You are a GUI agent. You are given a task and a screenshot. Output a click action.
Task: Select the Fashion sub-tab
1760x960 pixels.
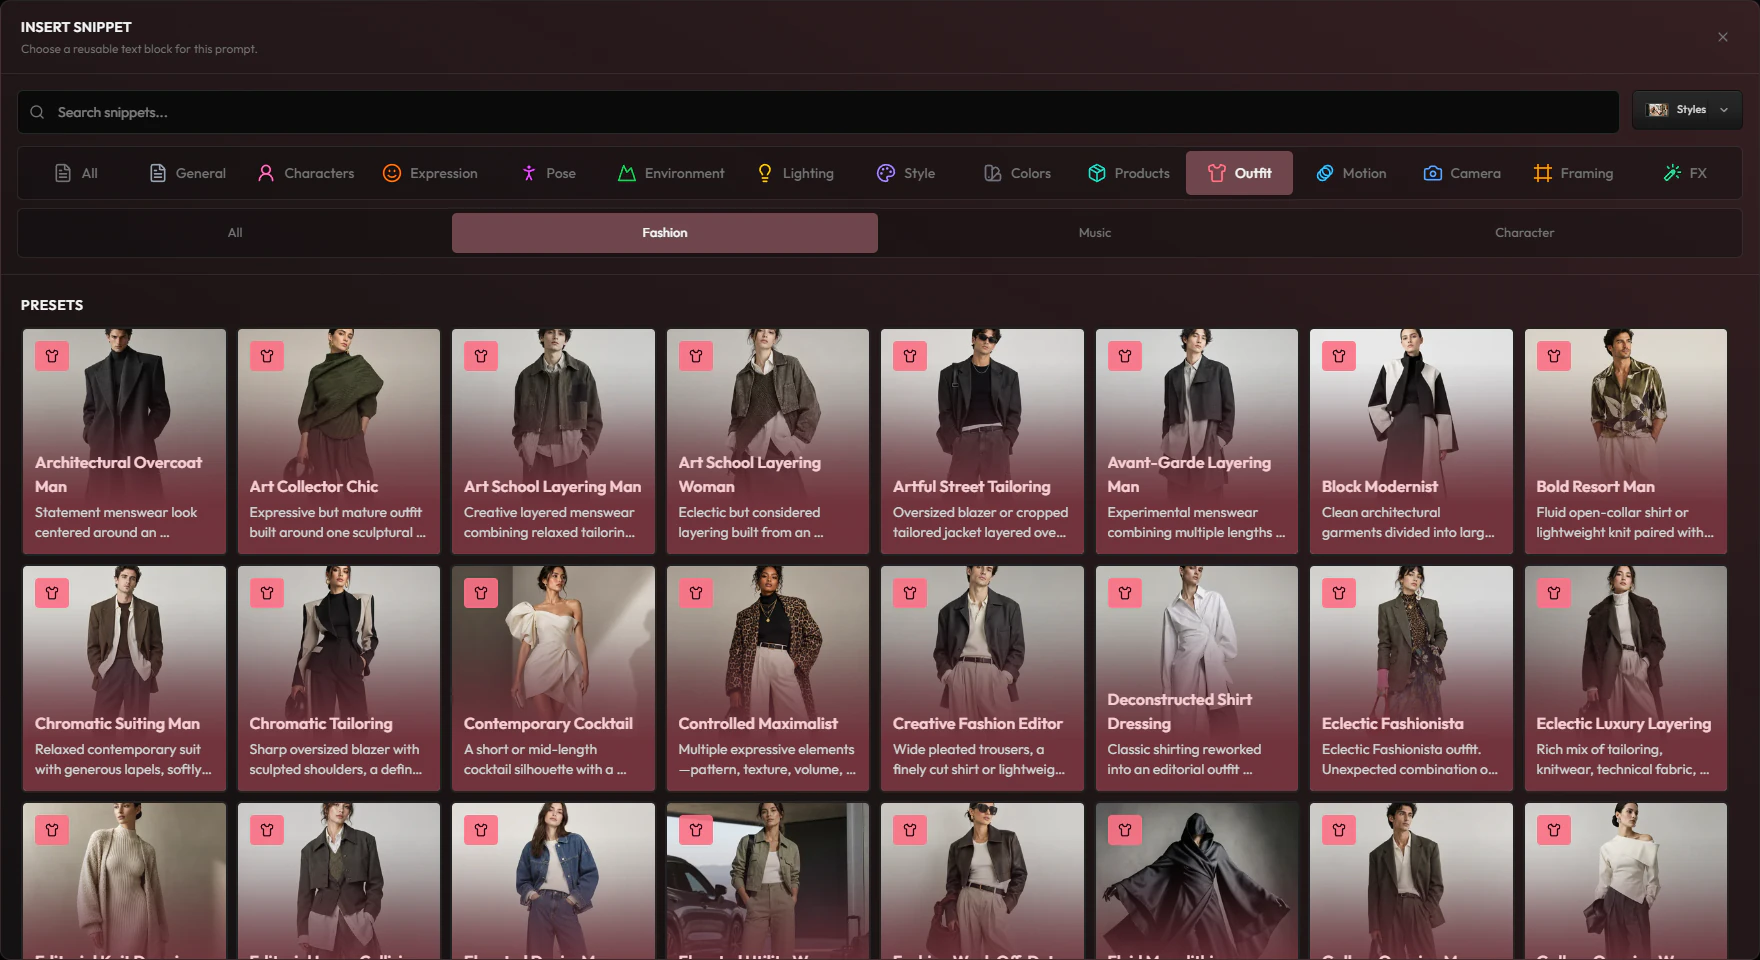coord(665,233)
